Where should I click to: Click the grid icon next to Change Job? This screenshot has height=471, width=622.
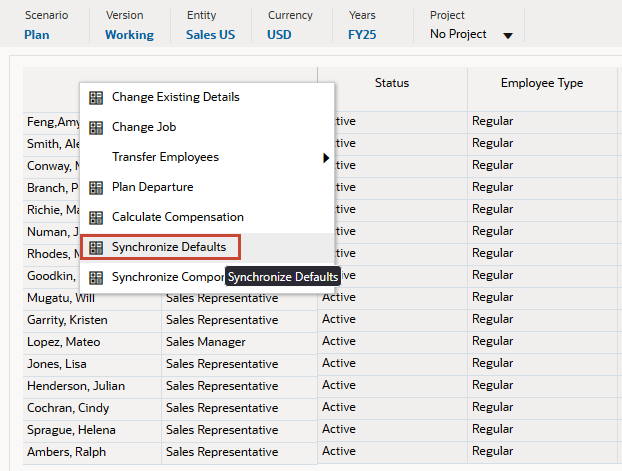tap(96, 128)
